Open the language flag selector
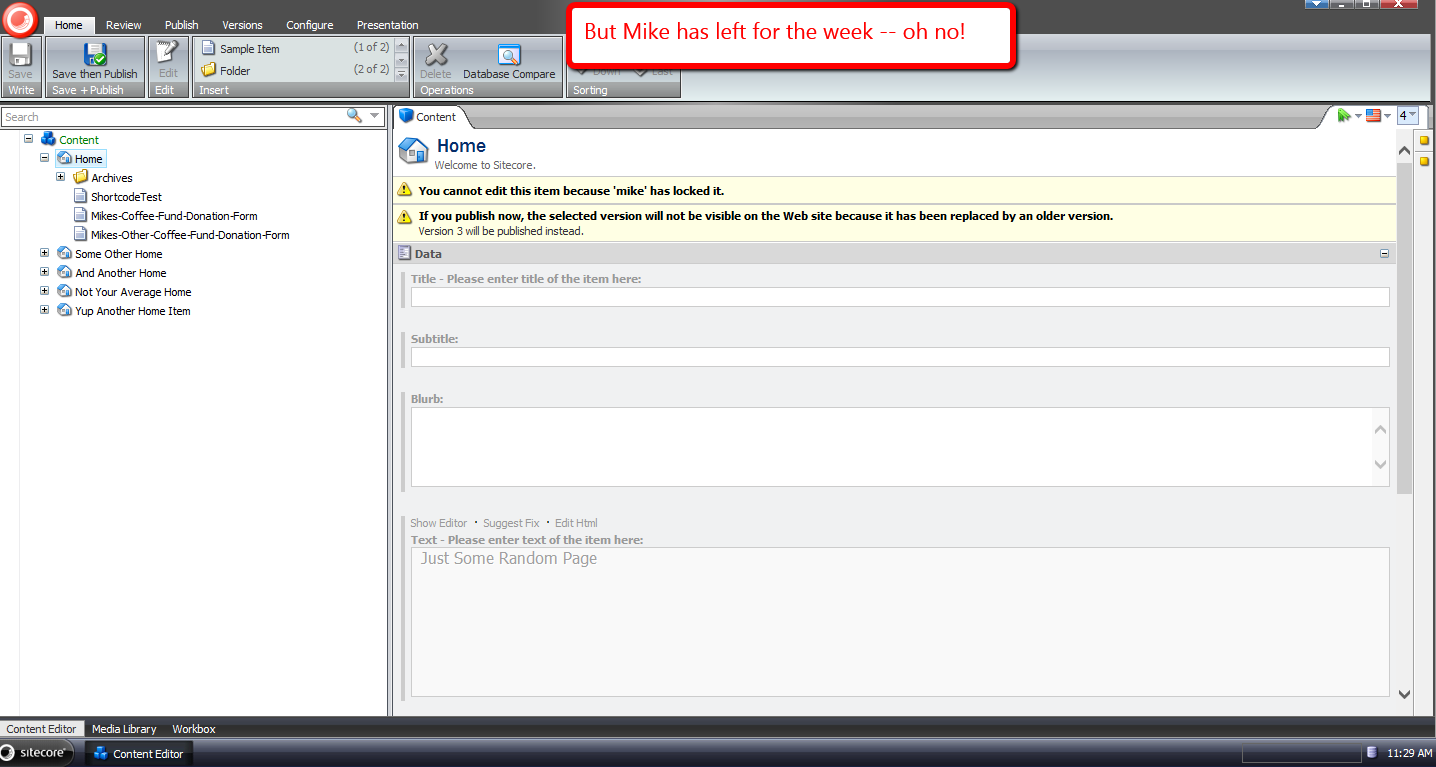 point(1377,116)
